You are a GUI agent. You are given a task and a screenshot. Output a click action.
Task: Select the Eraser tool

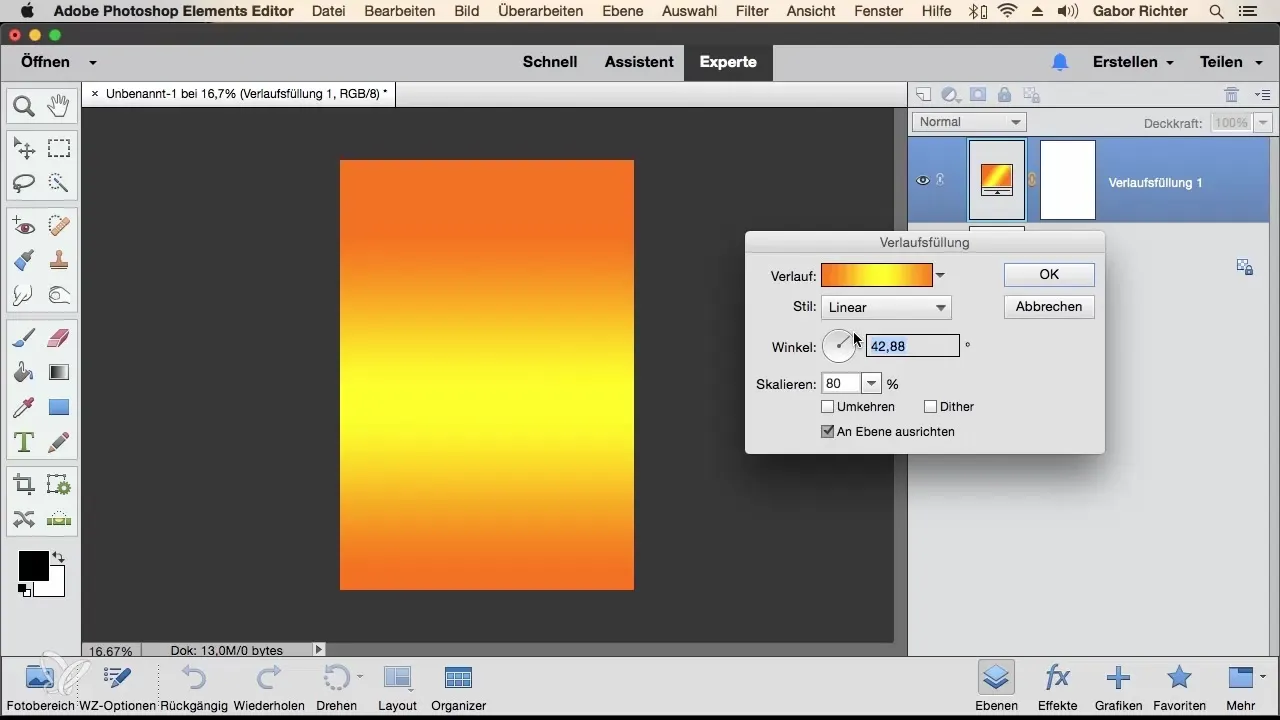(58, 338)
